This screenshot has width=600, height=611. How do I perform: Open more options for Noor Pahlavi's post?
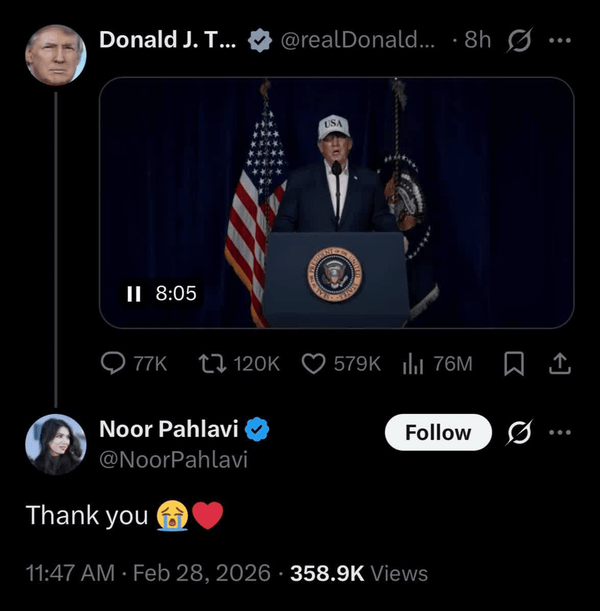coord(560,433)
